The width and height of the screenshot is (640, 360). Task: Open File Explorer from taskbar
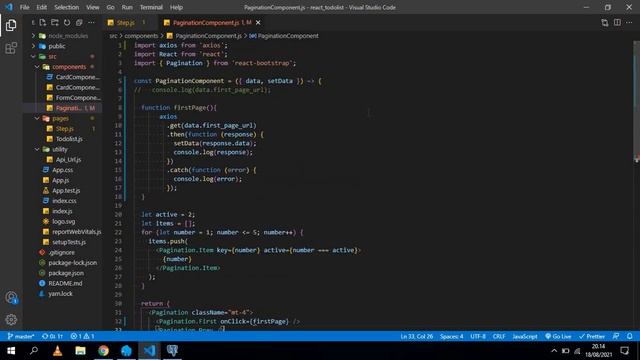[x=80, y=351]
